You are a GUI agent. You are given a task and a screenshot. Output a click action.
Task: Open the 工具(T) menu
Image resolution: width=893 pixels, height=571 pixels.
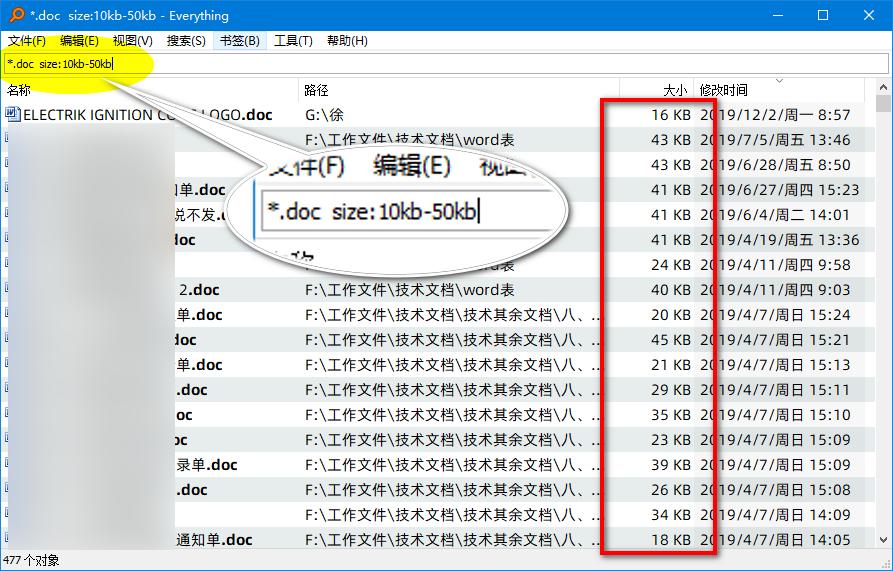pyautogui.click(x=293, y=41)
